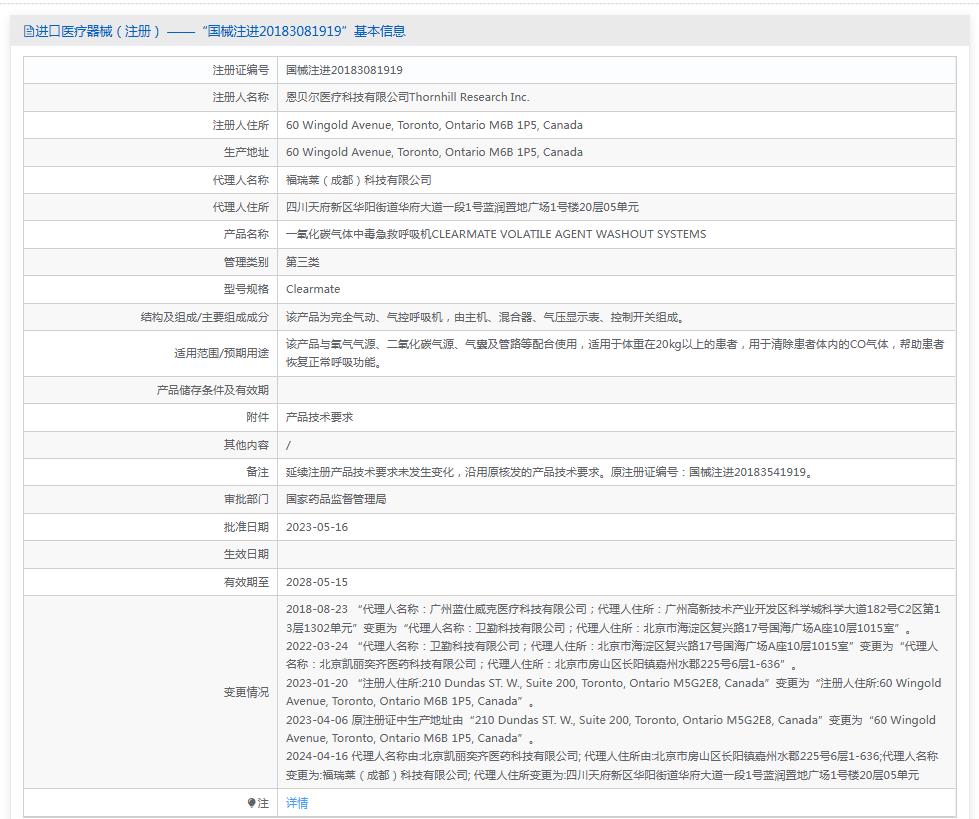Open the 详情 details link

(295, 803)
